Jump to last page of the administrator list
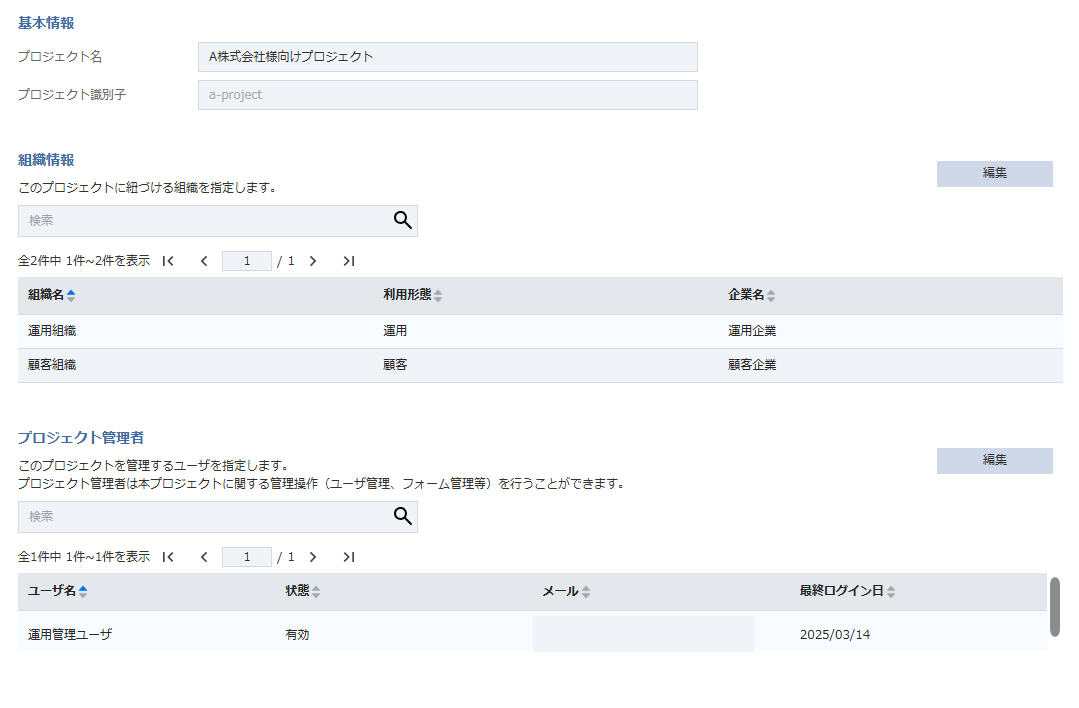 click(x=348, y=557)
